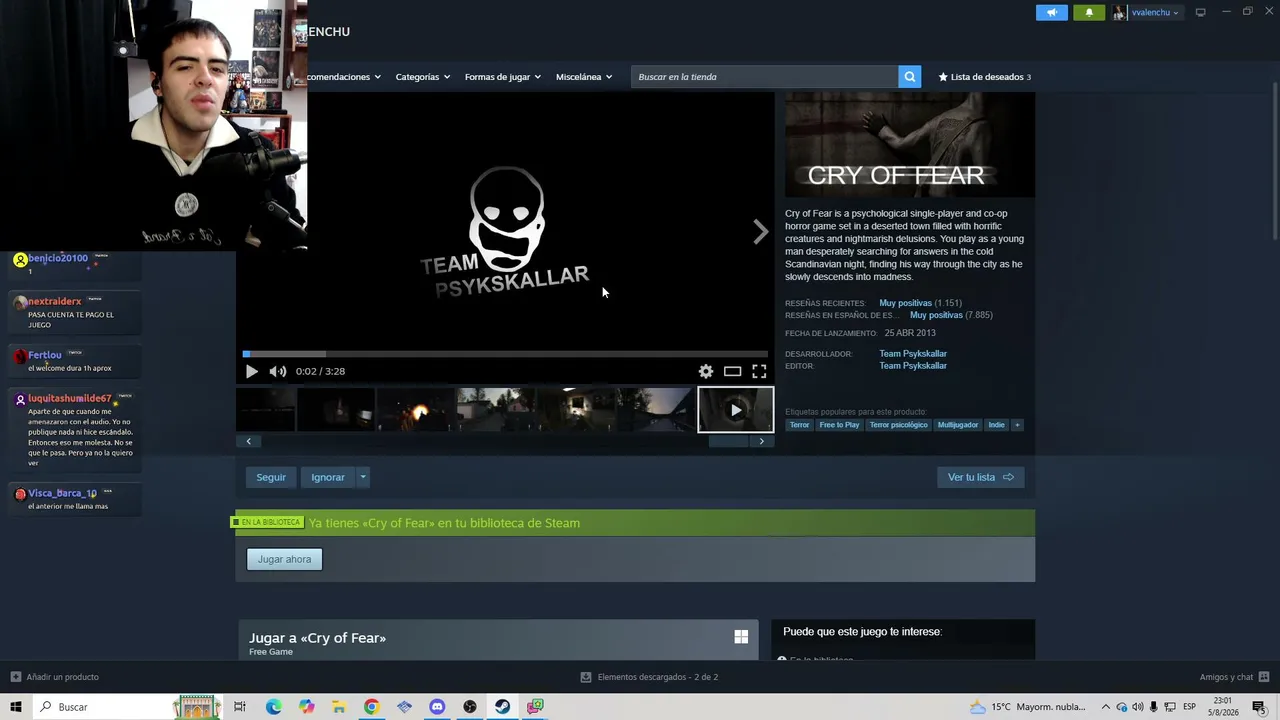Switch ESP keyboard language indicator
The width and height of the screenshot is (1280, 720).
pyautogui.click(x=1189, y=707)
